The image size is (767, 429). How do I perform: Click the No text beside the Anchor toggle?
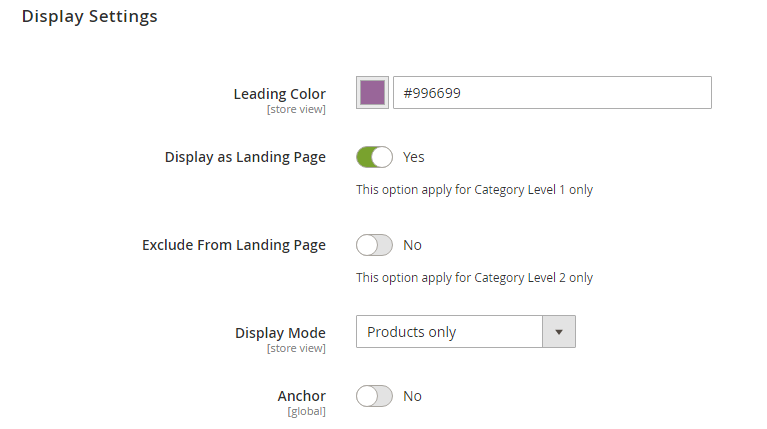pyautogui.click(x=412, y=396)
